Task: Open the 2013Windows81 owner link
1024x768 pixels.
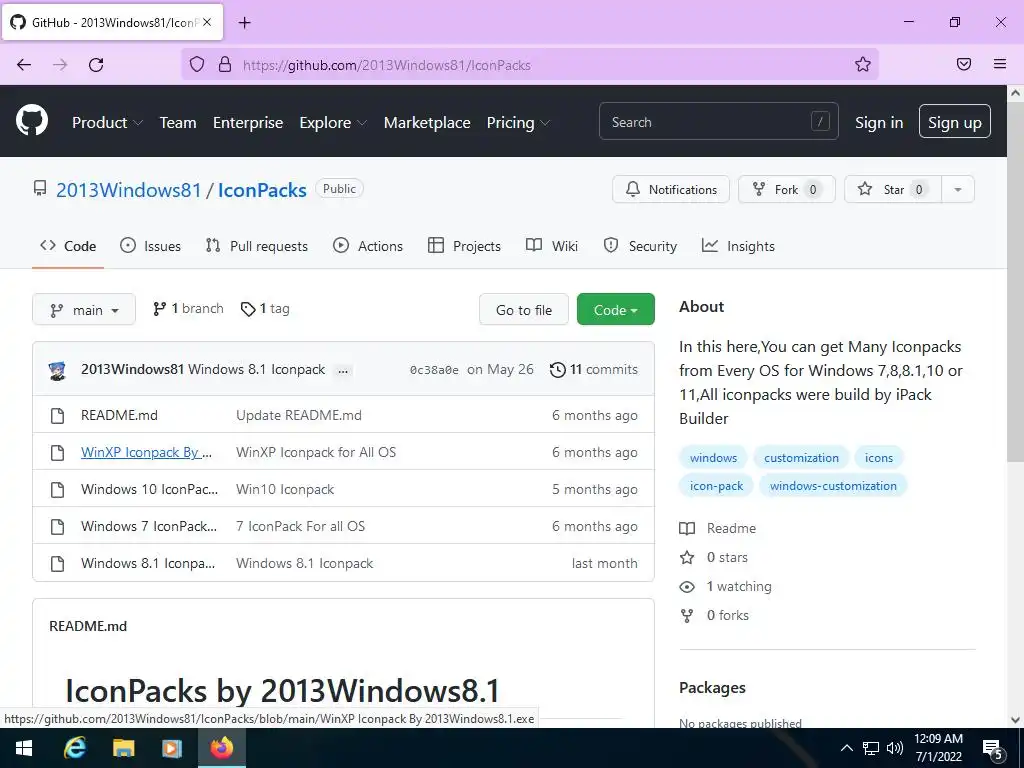Action: 129,190
